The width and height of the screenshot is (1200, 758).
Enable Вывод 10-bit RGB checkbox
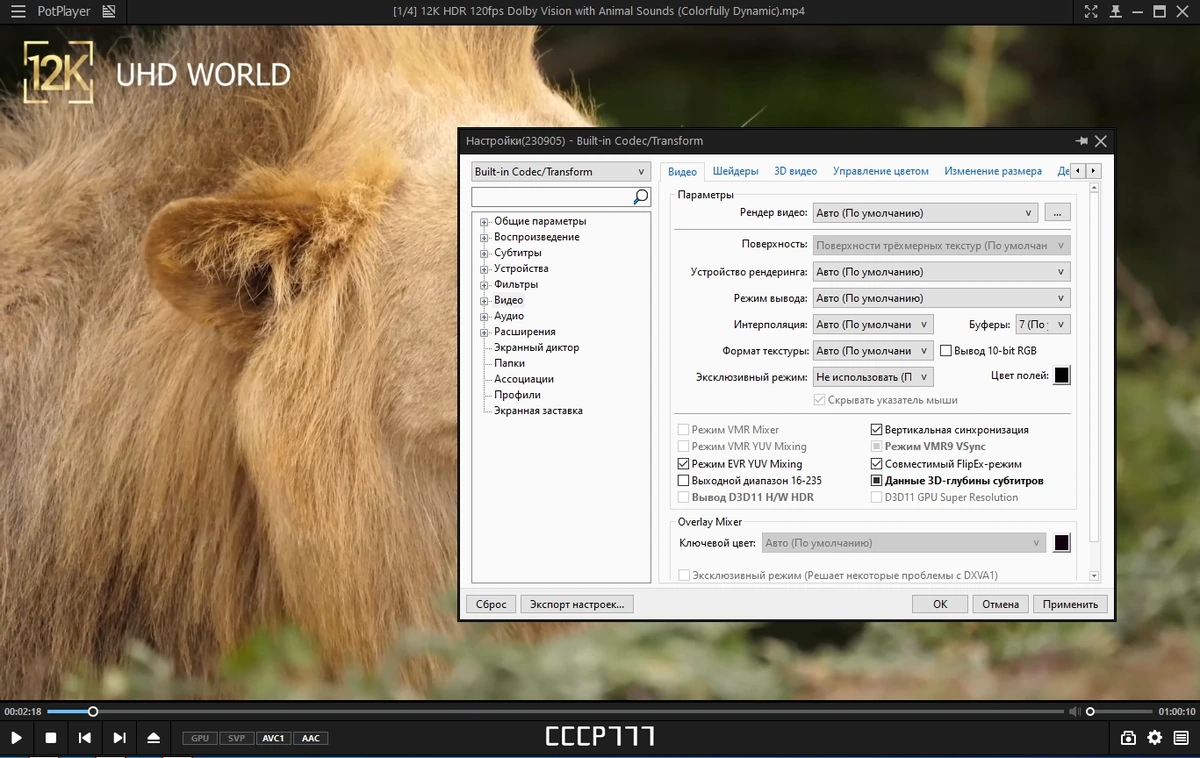[946, 351]
